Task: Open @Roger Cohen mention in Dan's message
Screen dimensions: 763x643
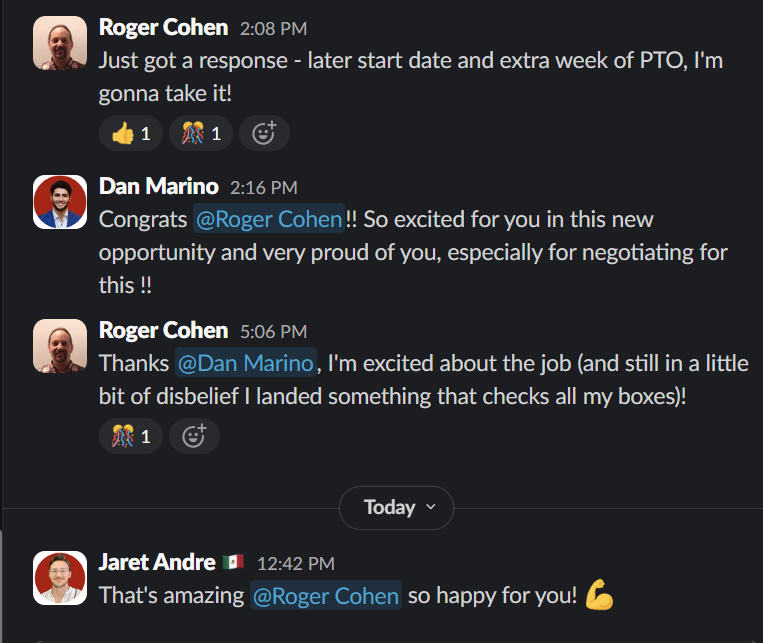Action: tap(270, 219)
